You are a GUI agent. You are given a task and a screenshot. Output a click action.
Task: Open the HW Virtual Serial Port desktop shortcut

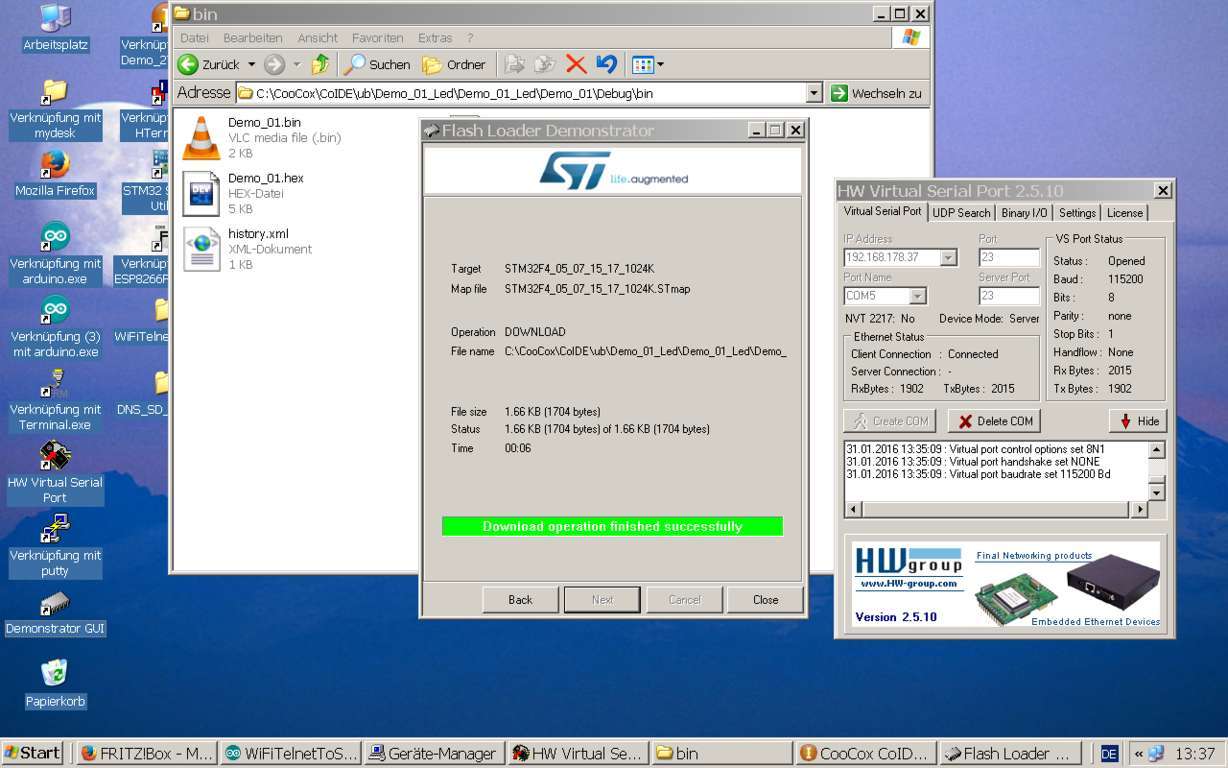coord(55,456)
